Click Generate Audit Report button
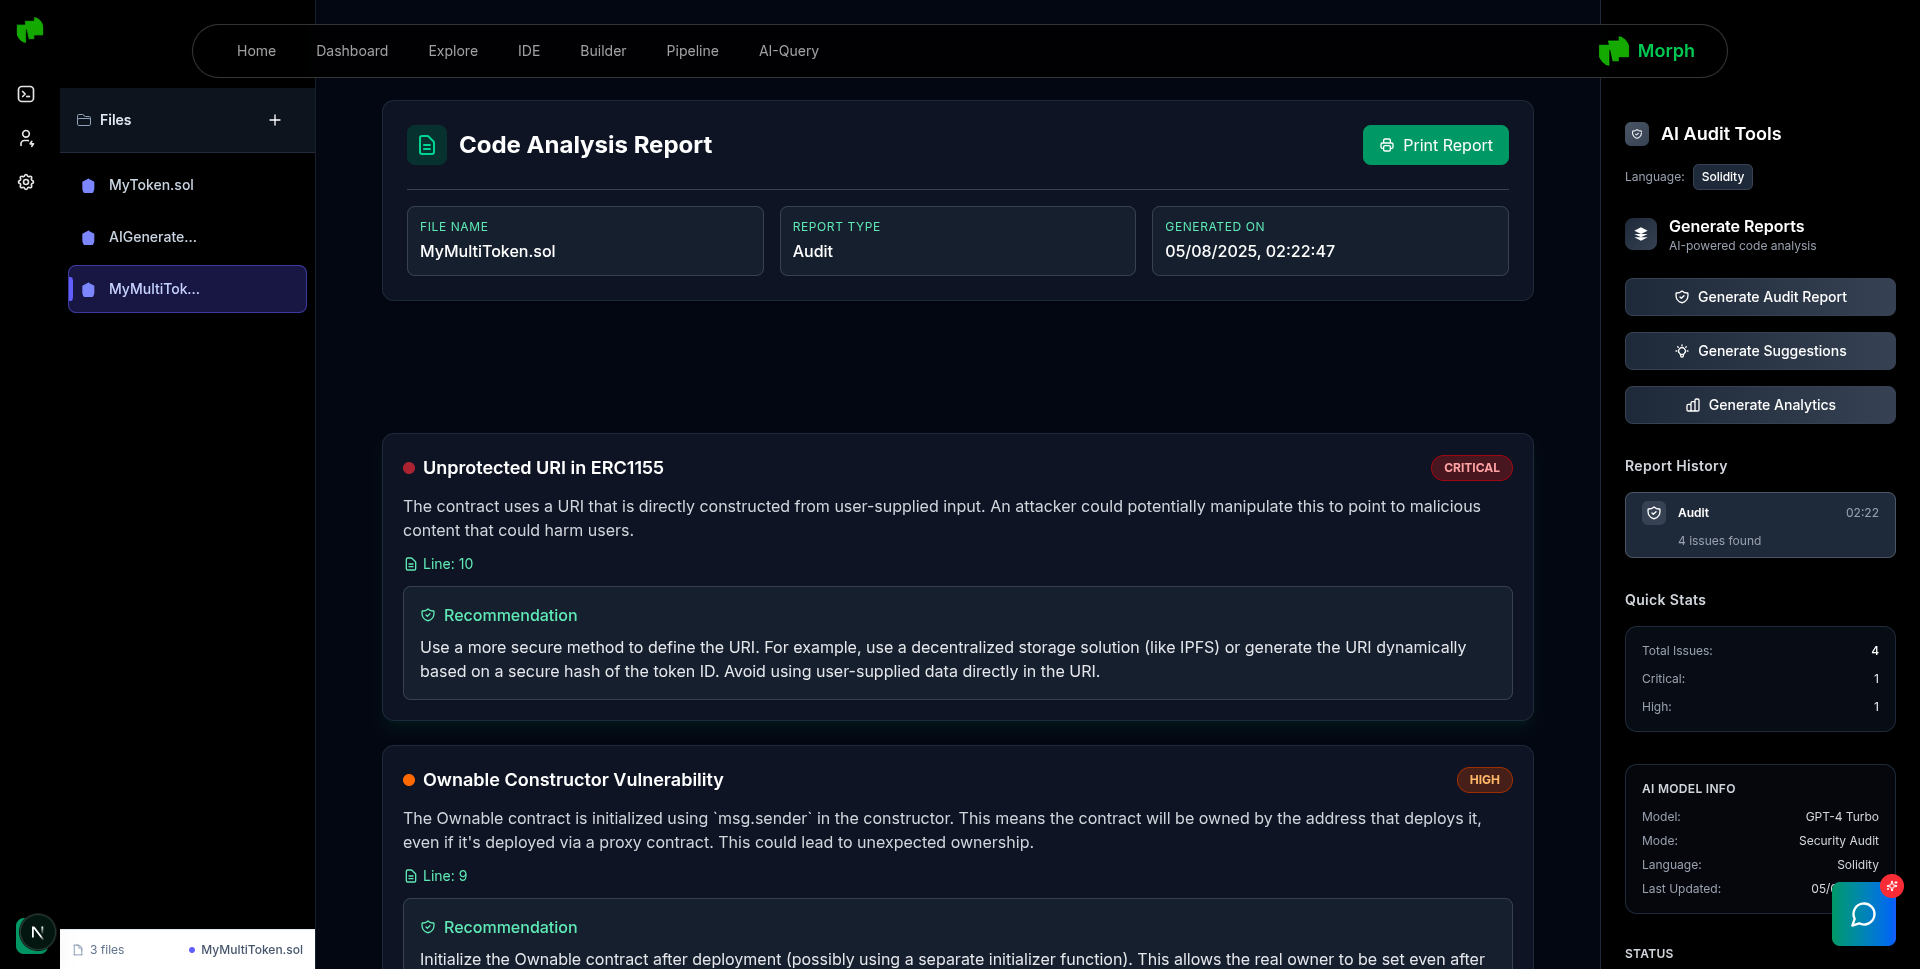 click(1760, 297)
